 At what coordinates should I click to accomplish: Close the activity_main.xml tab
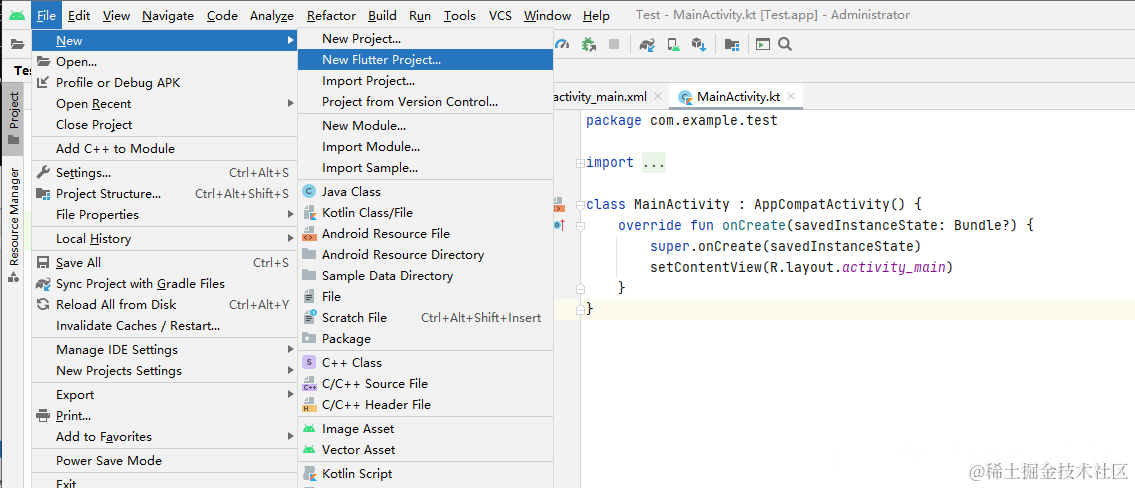657,96
